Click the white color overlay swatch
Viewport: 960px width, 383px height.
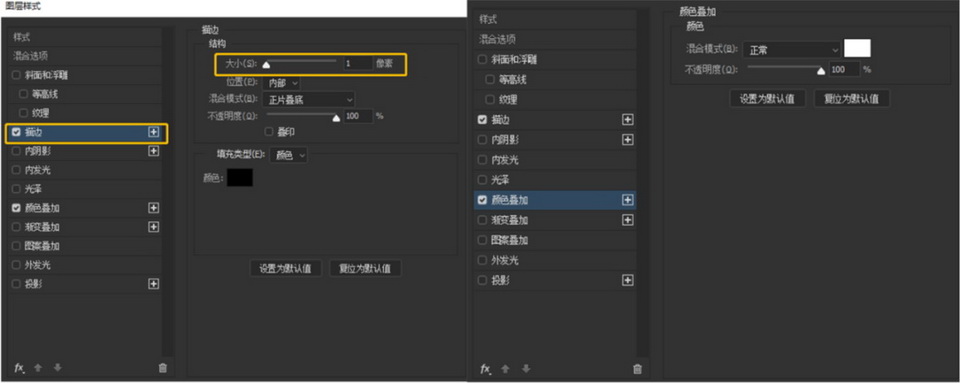[857, 48]
